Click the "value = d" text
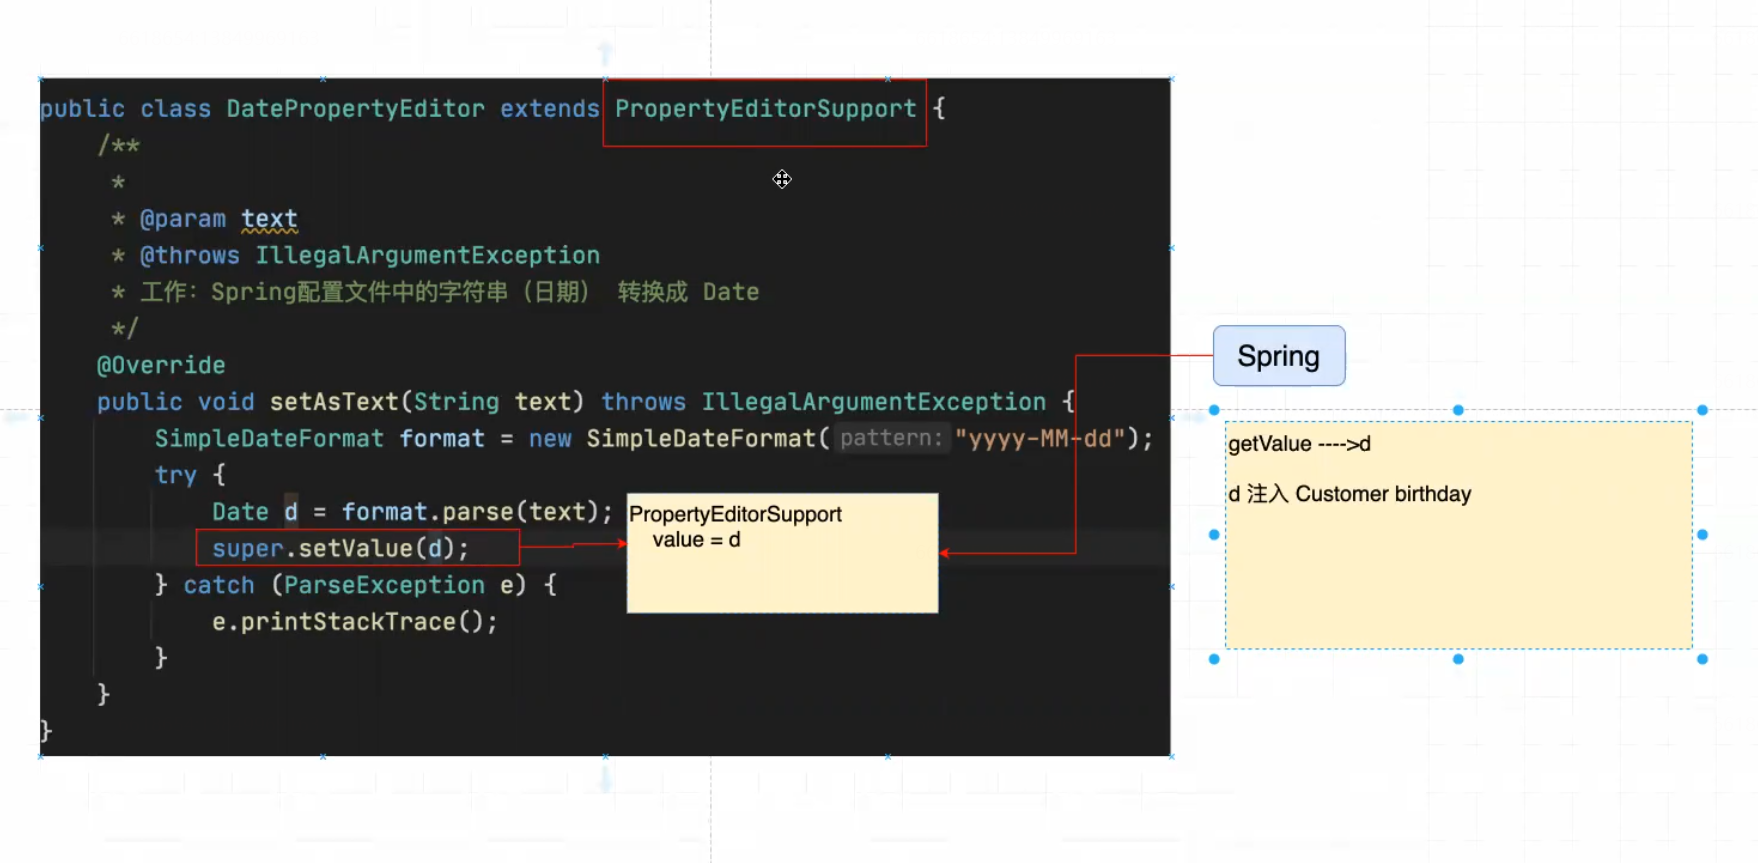Viewport: 1758px width, 863px height. [696, 540]
